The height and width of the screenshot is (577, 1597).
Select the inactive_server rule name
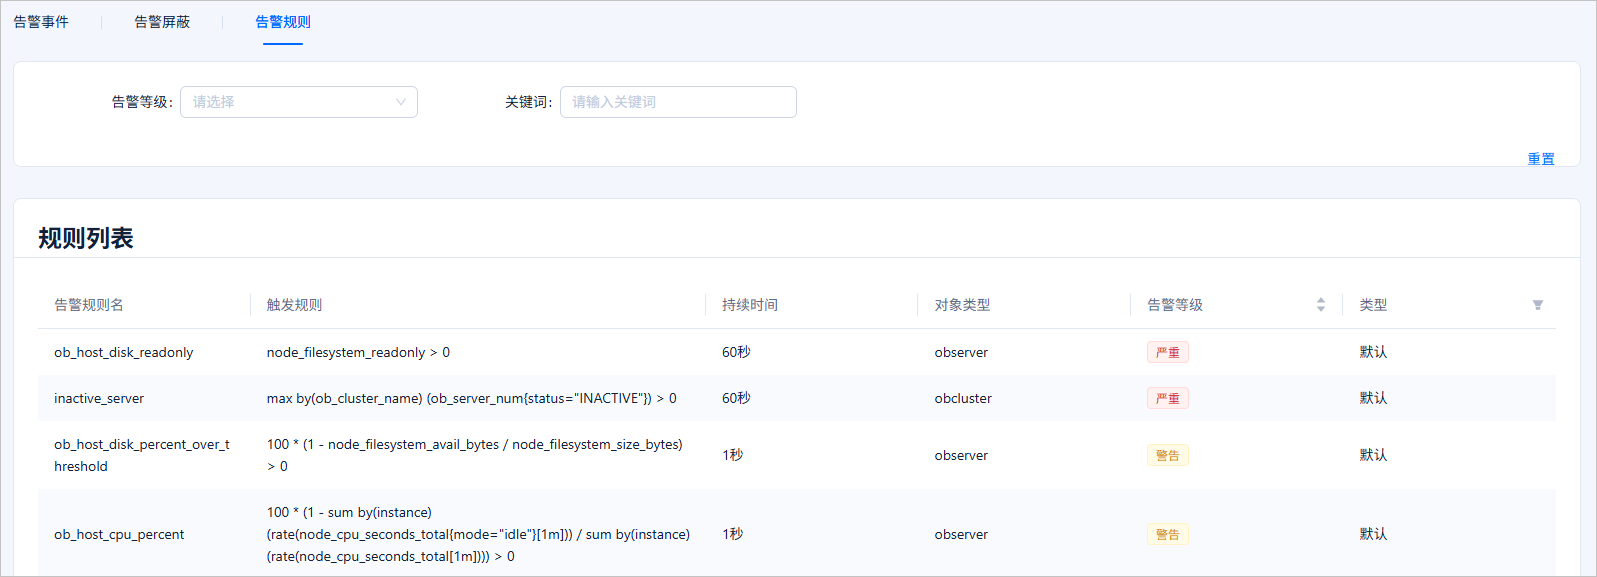click(99, 398)
